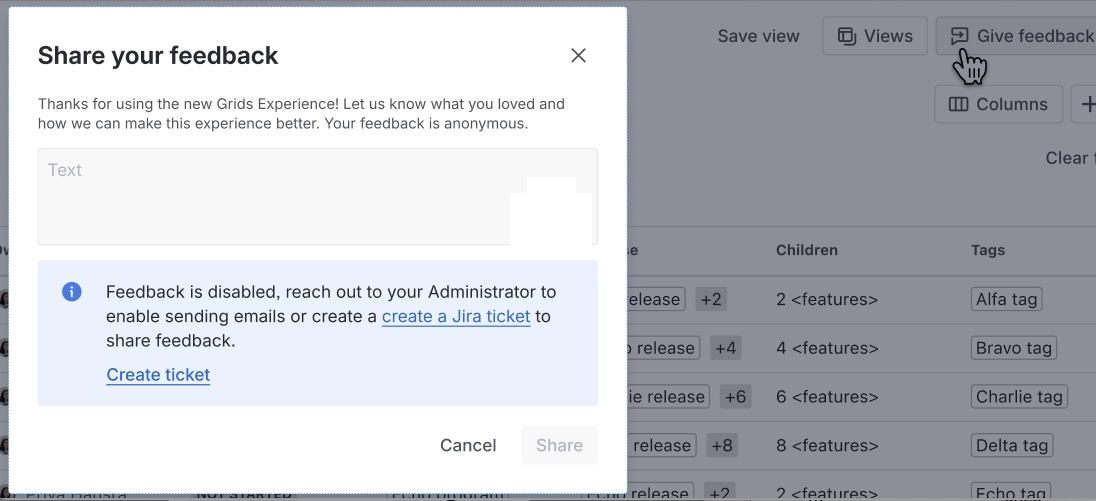The height and width of the screenshot is (501, 1096).
Task: Click the Charlie tag chip
Action: coord(1019,396)
